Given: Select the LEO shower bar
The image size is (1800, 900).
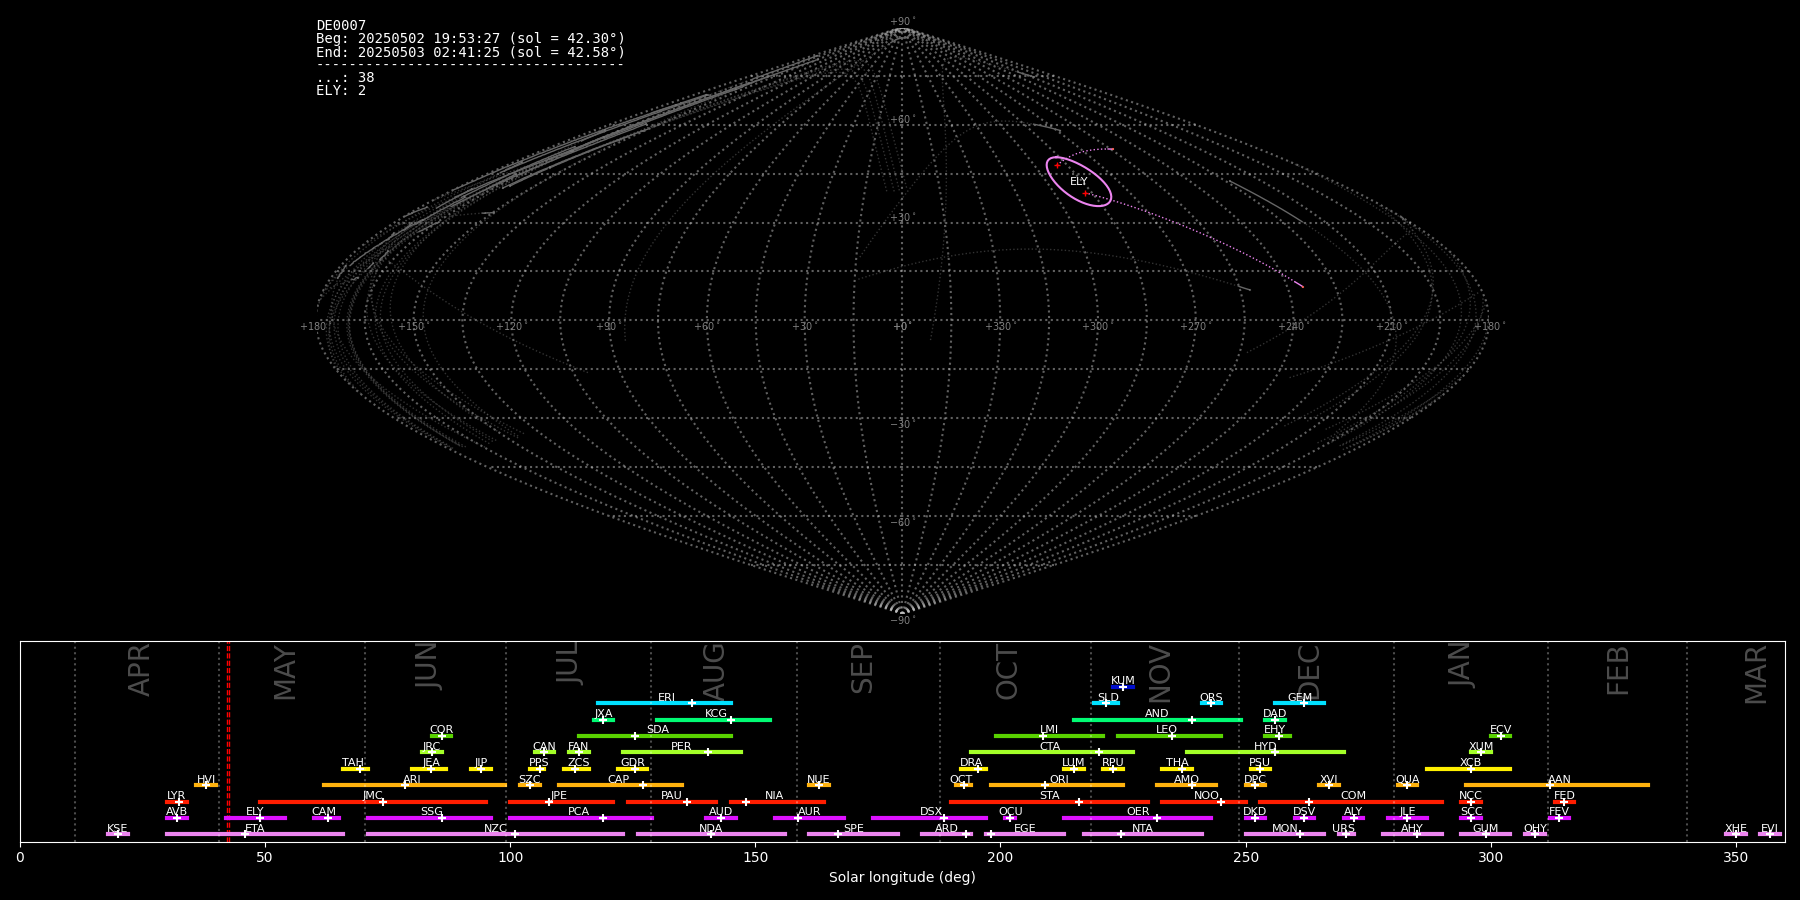Looking at the screenshot, I should [1169, 736].
